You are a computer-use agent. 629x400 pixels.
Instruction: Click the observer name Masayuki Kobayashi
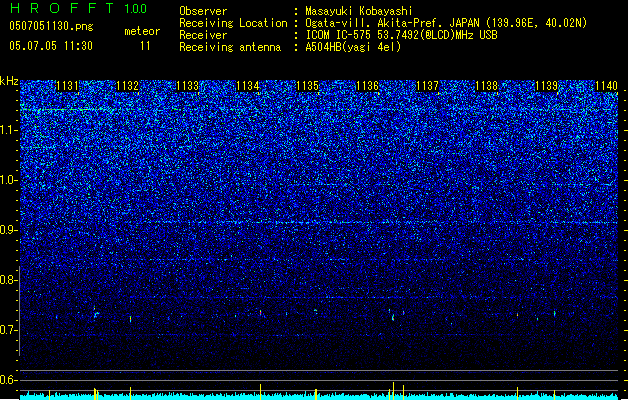tap(358, 11)
